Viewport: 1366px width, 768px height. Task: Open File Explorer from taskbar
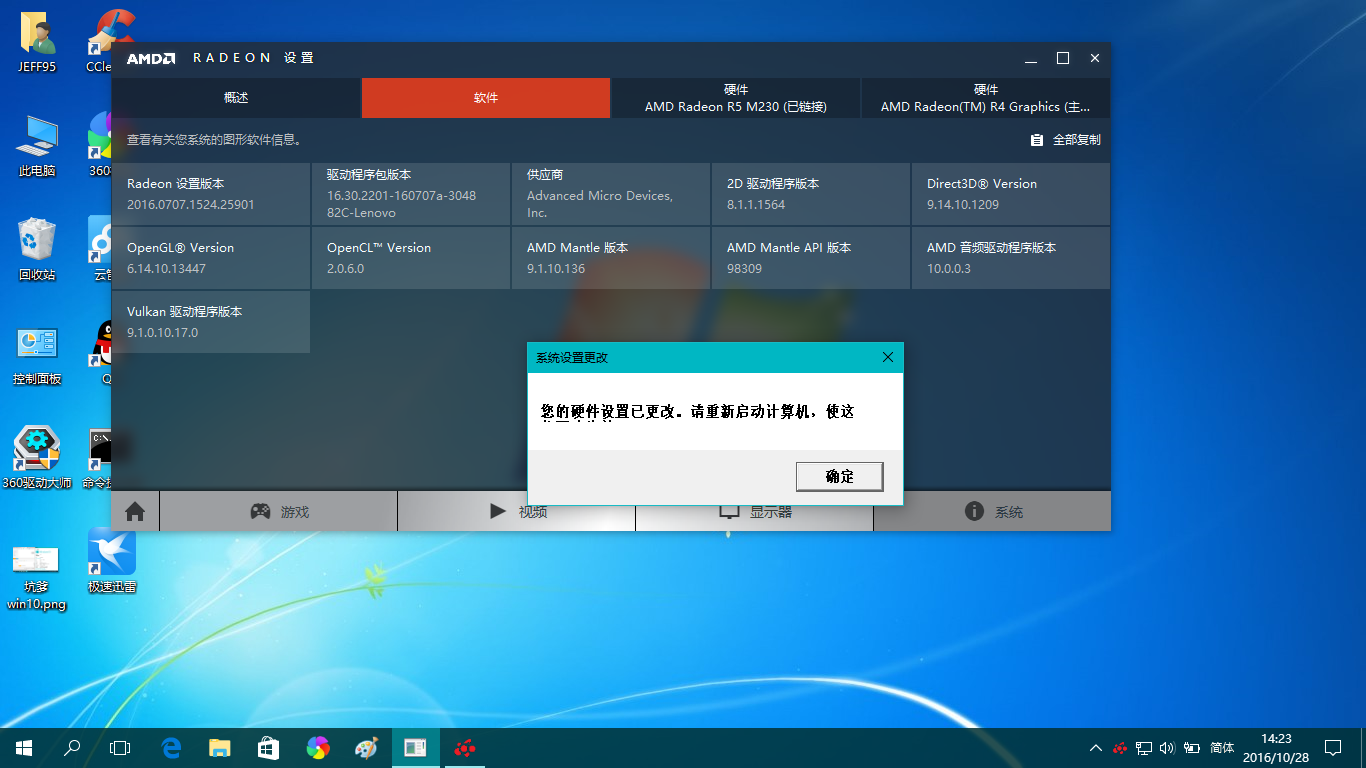click(220, 748)
